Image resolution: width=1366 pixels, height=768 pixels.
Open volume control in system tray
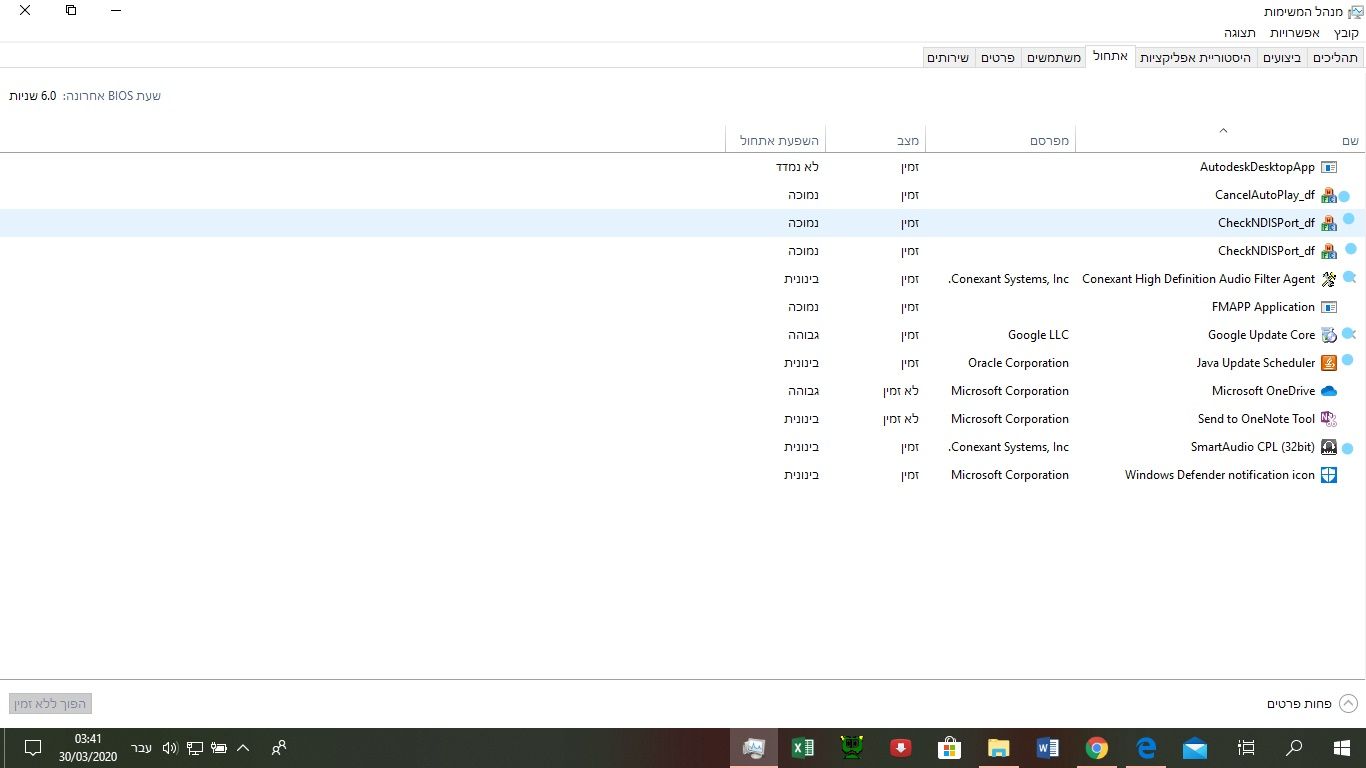tap(169, 748)
